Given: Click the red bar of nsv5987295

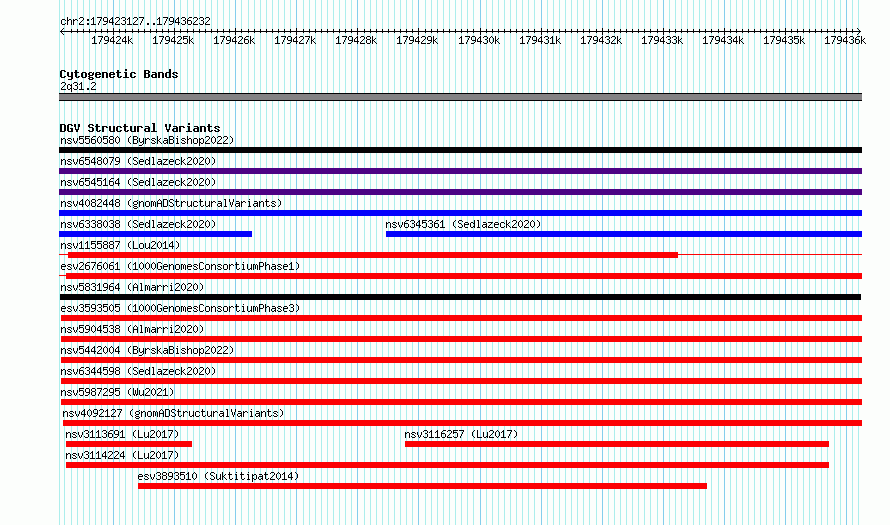Looking at the screenshot, I should click(461, 402).
